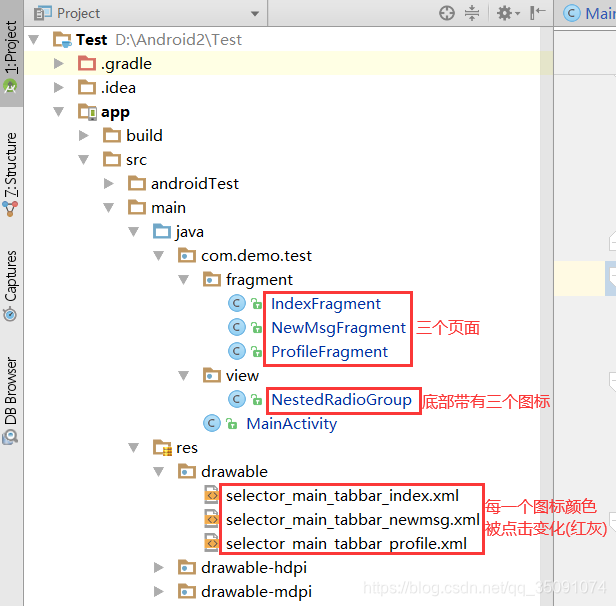
Task: Collapse the drawable folder arrow
Action: (158, 472)
